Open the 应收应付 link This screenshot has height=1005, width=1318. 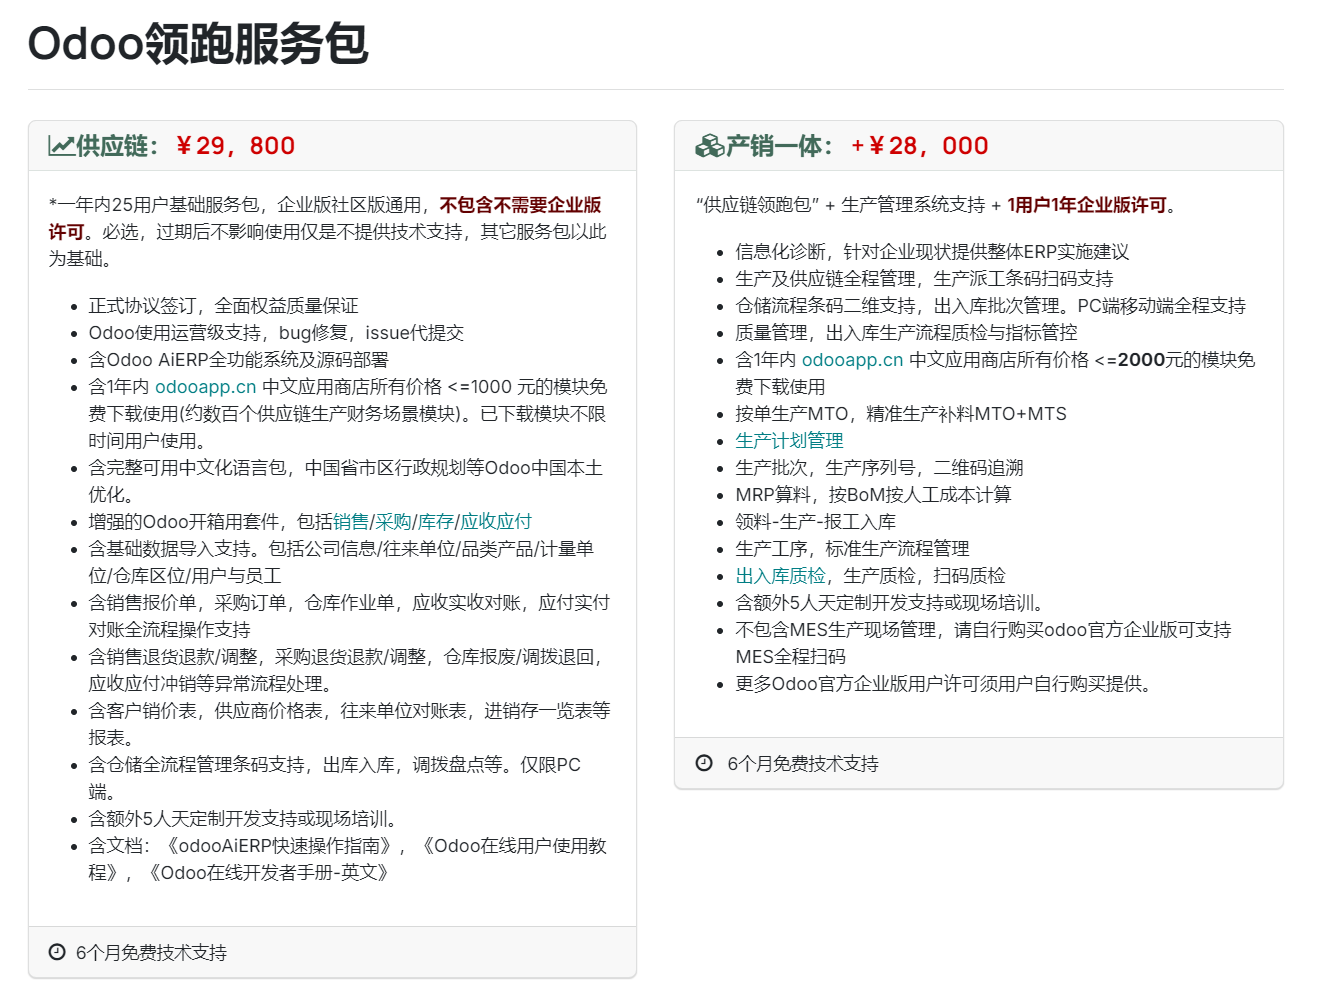click(496, 522)
